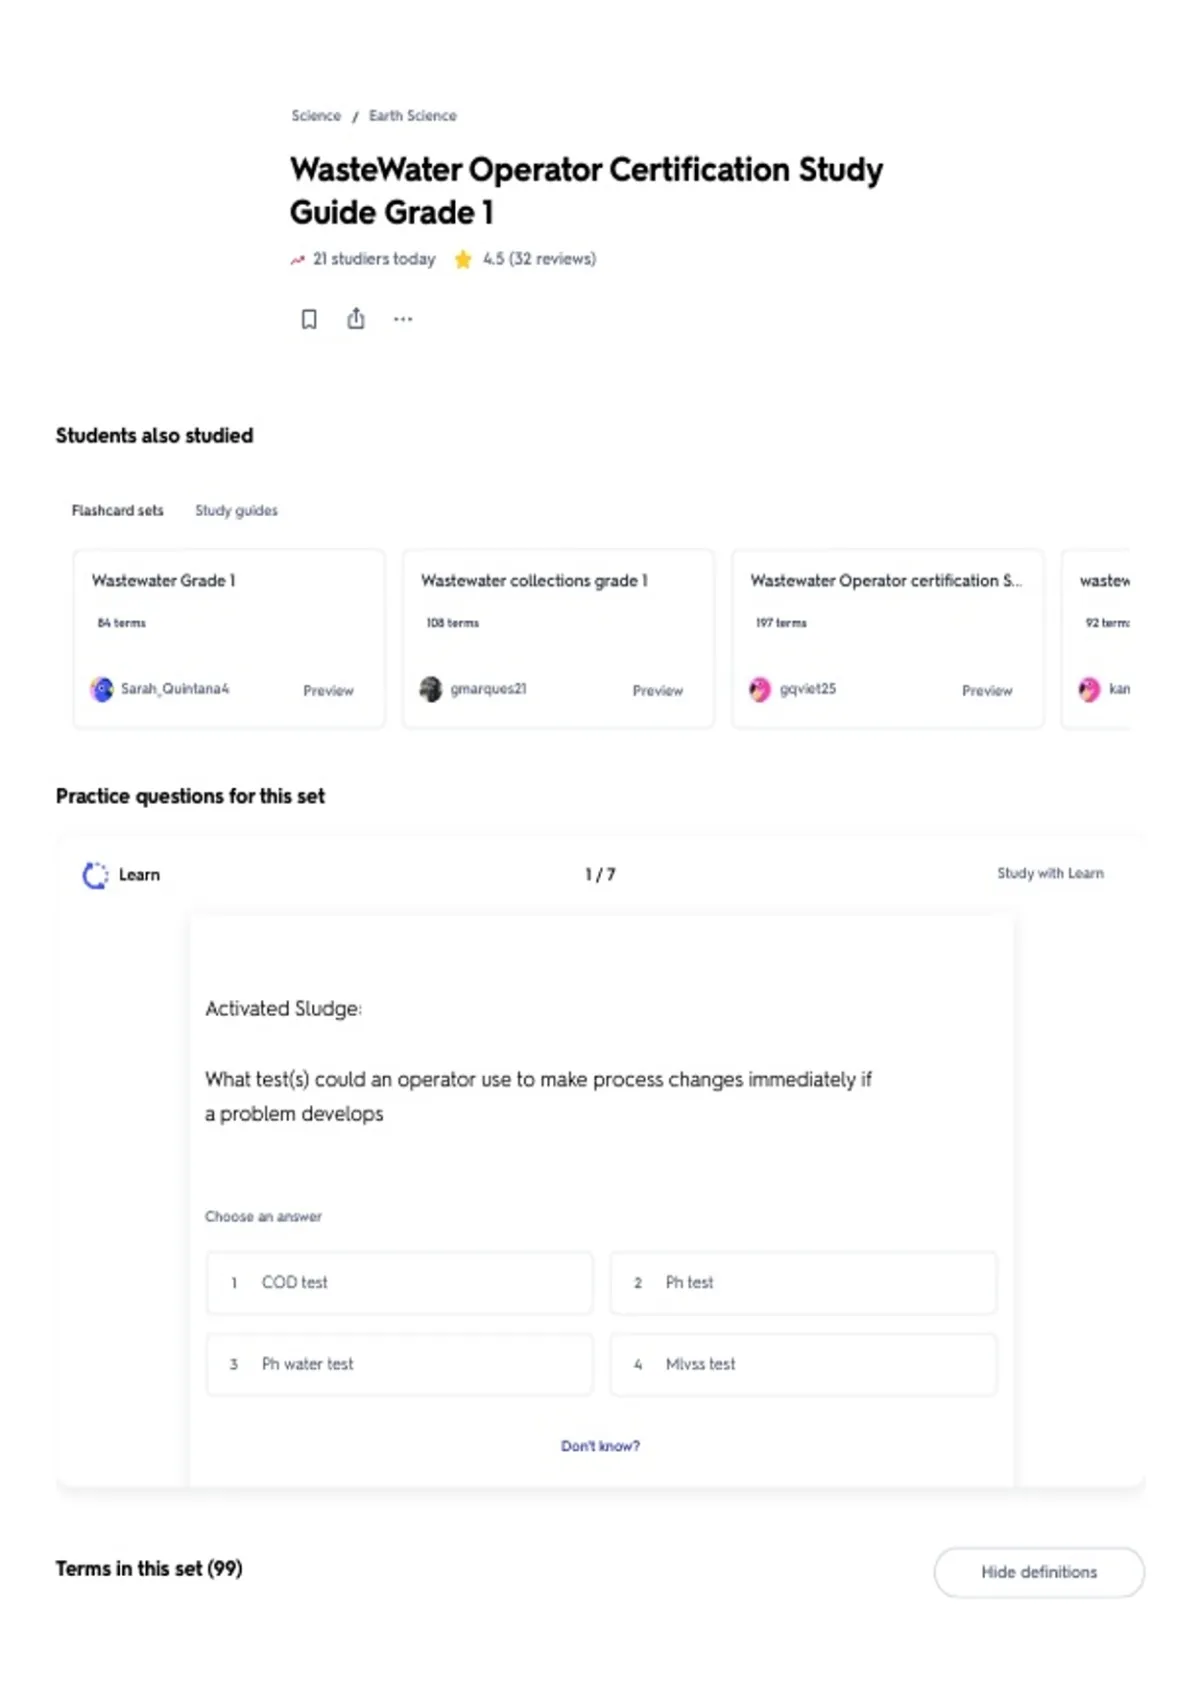The width and height of the screenshot is (1200, 1700).
Task: Click the yellow star rating icon
Action: [x=463, y=259]
